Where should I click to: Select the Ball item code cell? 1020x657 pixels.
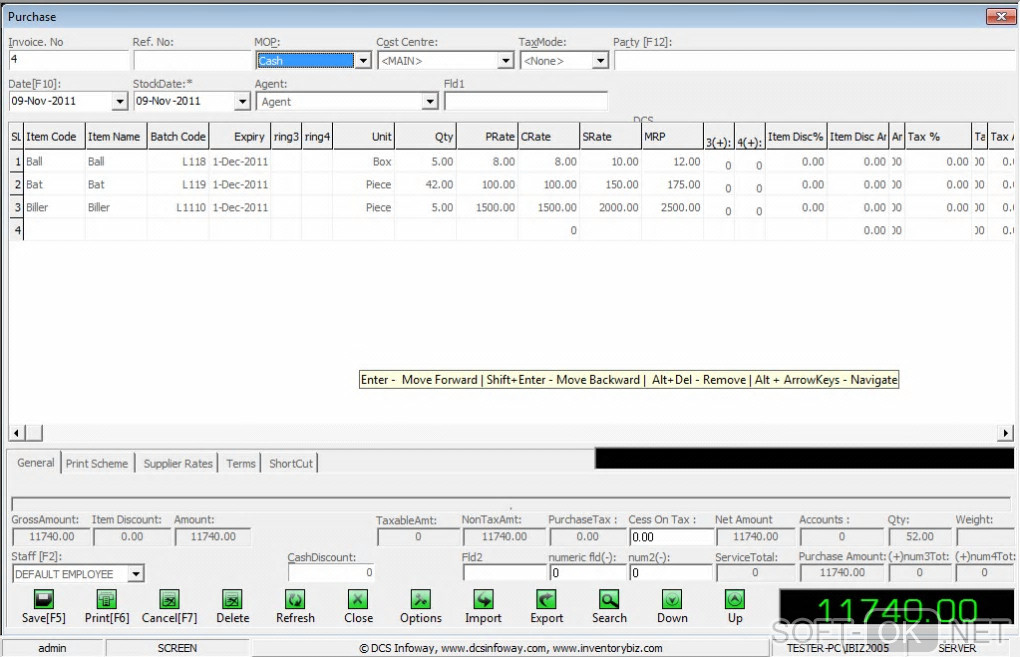point(53,161)
